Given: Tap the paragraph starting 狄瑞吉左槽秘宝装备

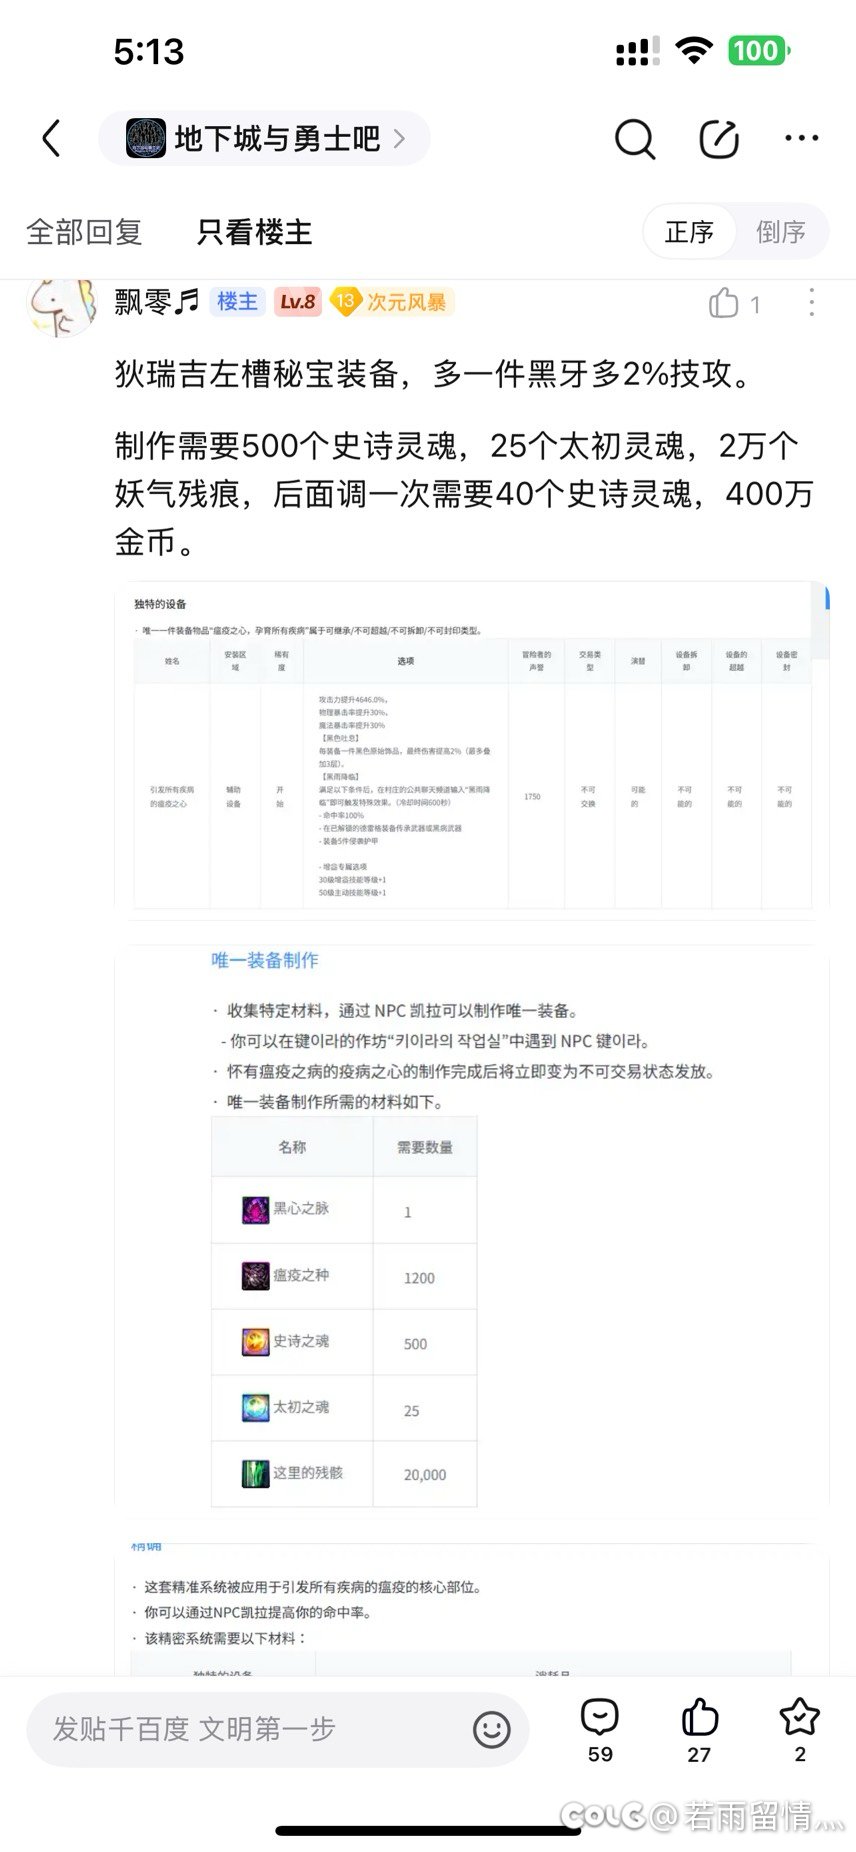Looking at the screenshot, I should point(436,374).
